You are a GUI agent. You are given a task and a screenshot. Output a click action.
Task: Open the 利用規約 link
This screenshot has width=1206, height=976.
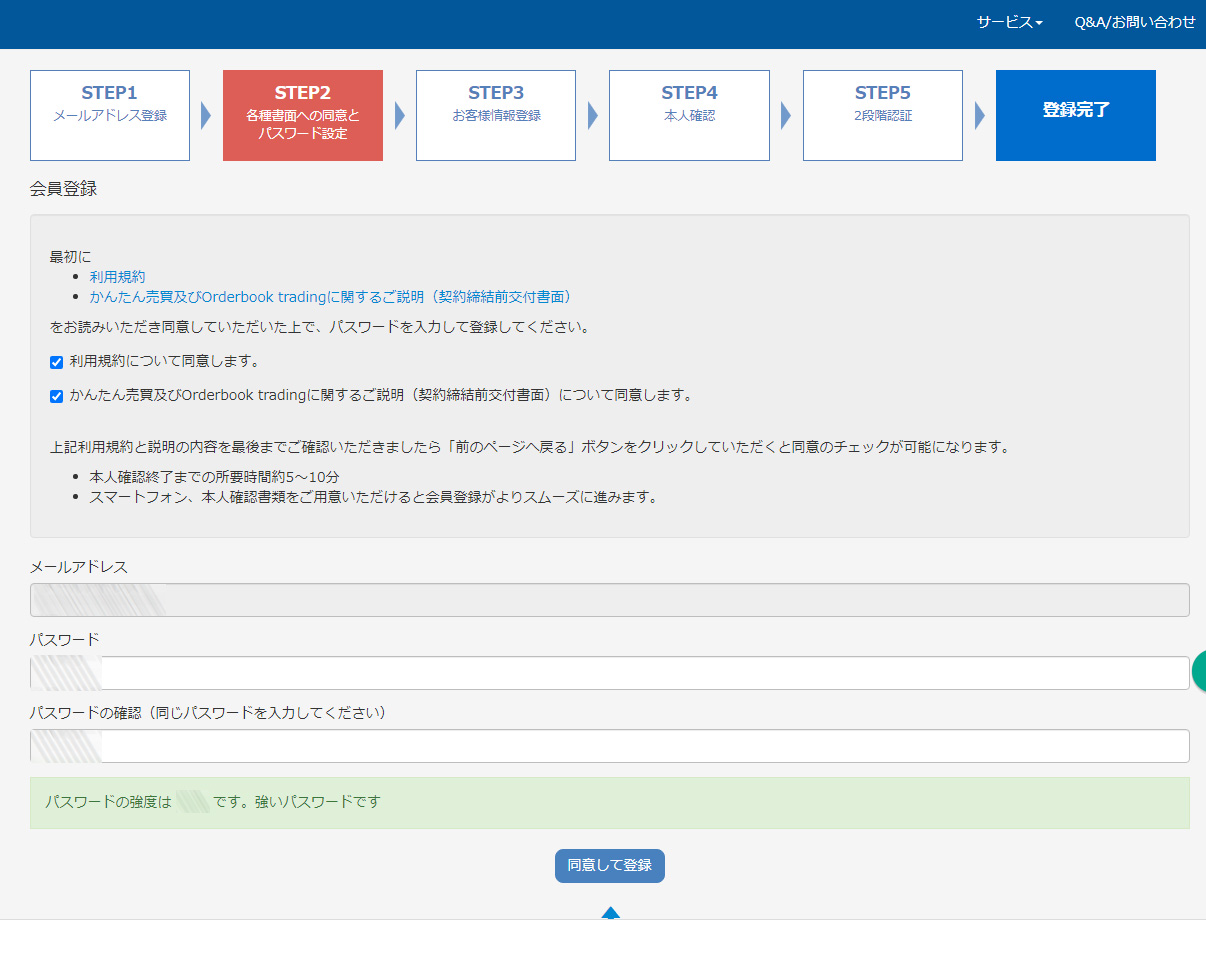pos(117,277)
